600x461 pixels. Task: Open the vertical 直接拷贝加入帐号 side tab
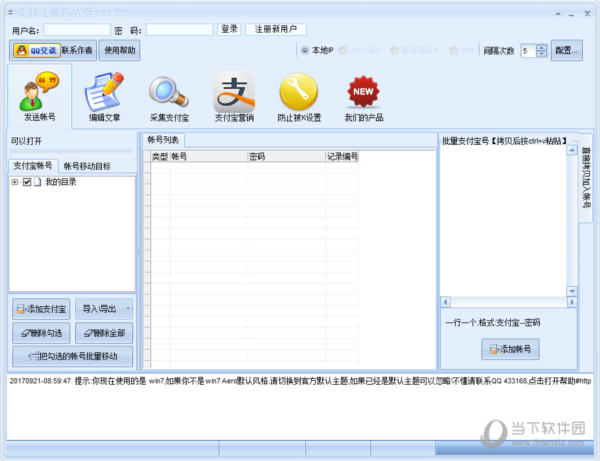(x=586, y=177)
